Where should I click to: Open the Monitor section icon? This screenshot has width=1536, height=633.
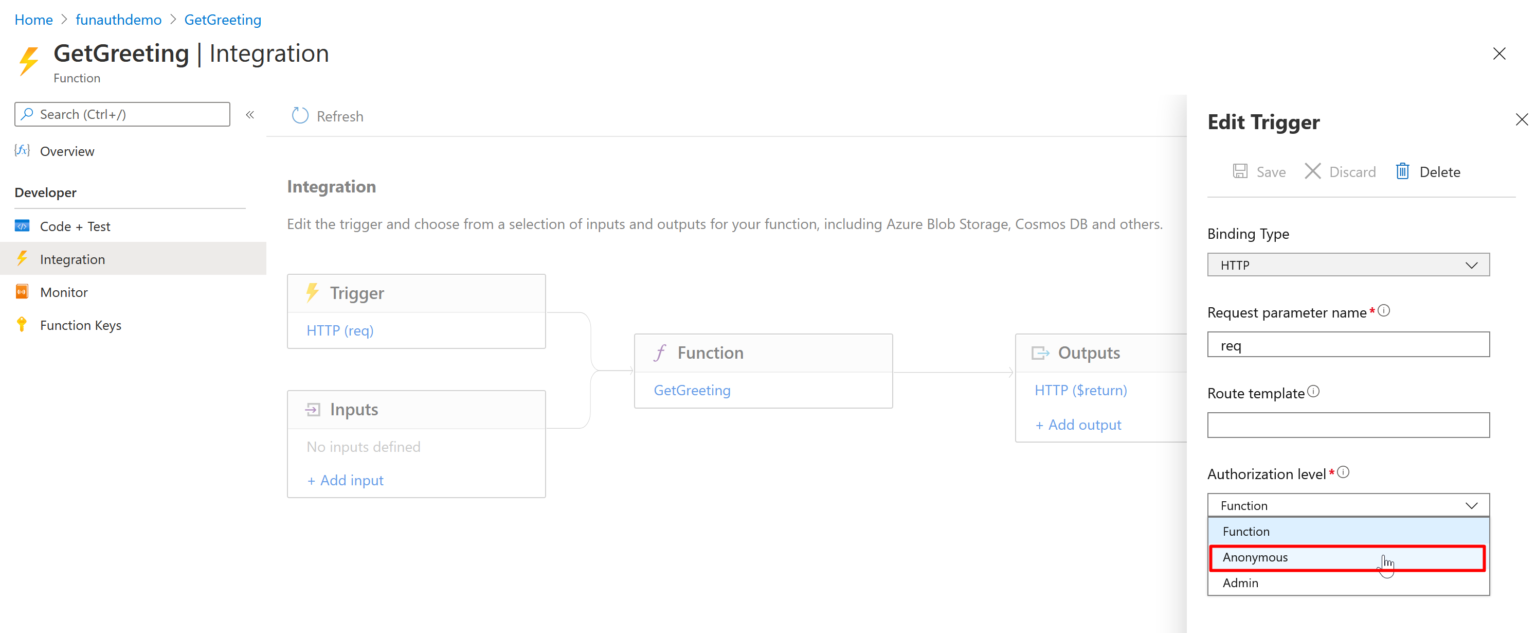pos(23,291)
